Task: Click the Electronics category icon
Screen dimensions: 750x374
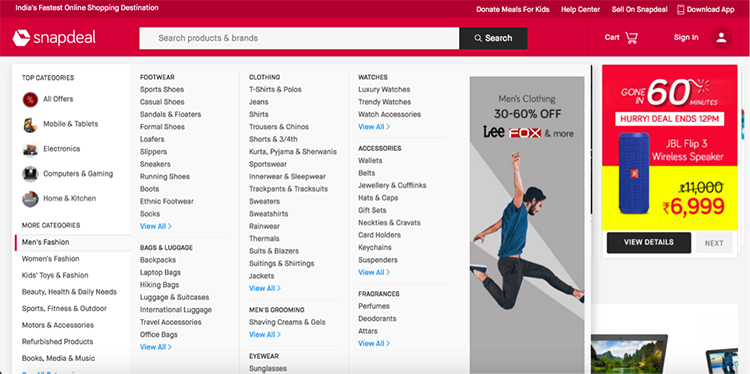Action: pyautogui.click(x=30, y=149)
